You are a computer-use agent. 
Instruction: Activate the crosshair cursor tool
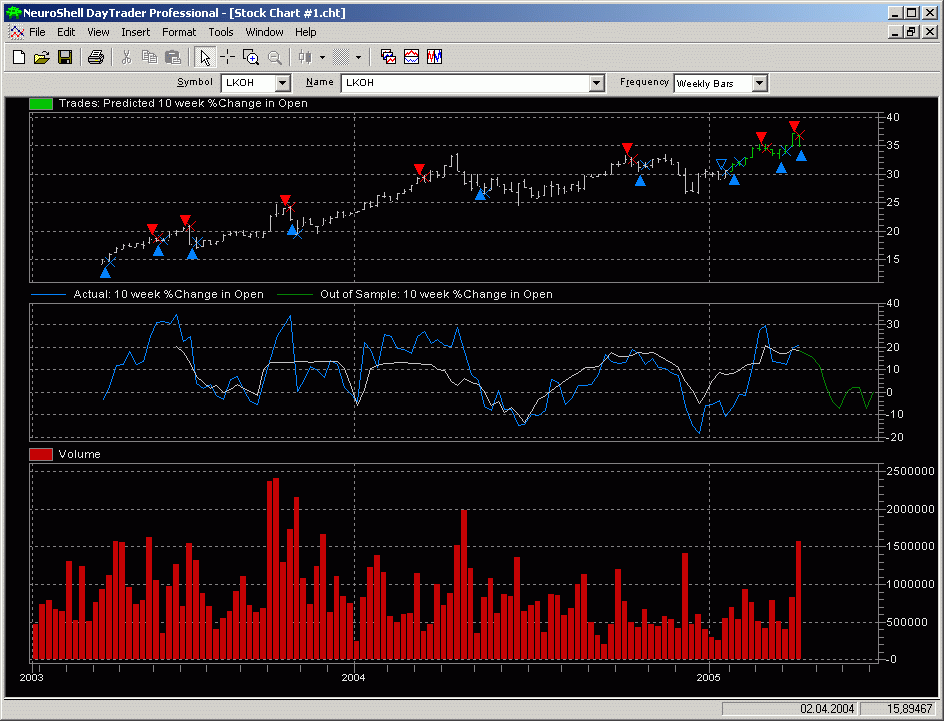pyautogui.click(x=228, y=57)
